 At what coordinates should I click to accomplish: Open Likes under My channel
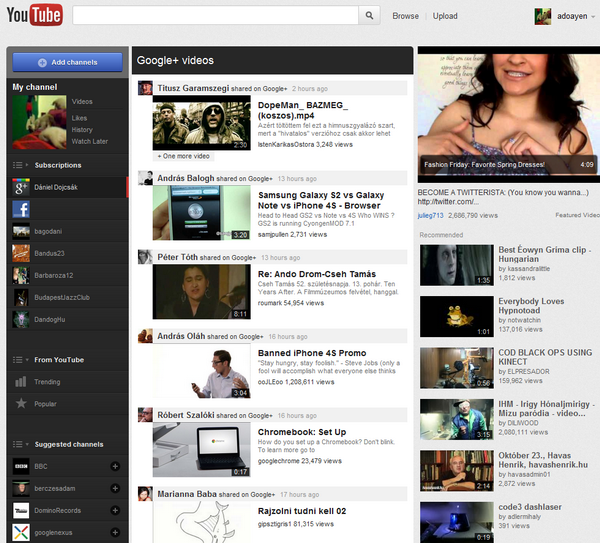(79, 118)
